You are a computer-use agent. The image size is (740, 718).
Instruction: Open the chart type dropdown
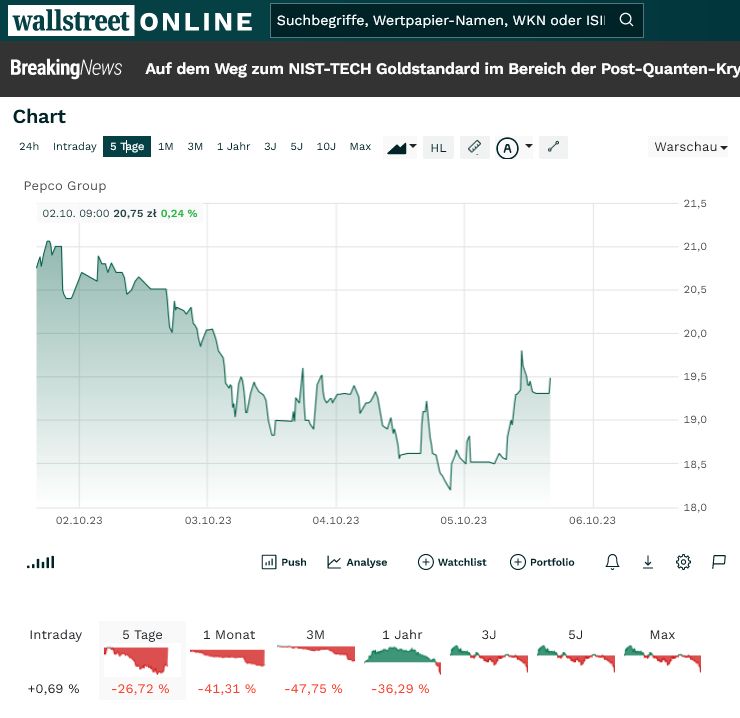click(x=402, y=147)
